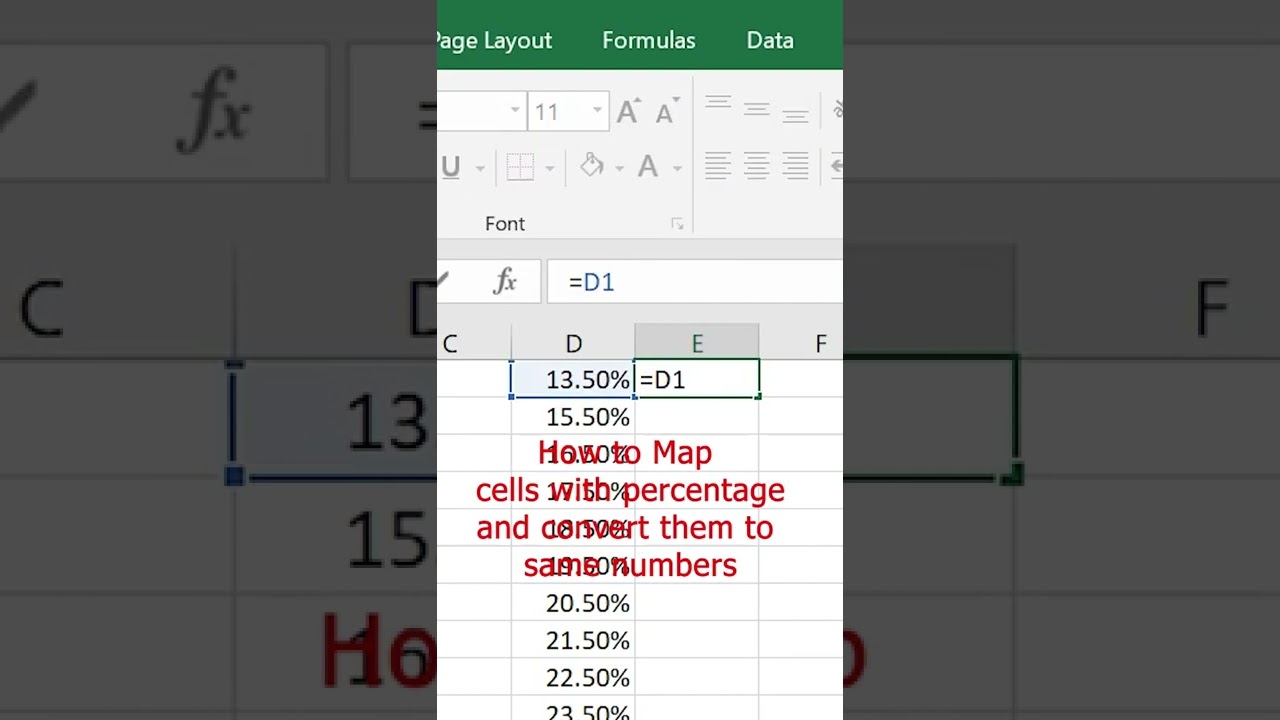Click the Increase Font Size icon
Viewport: 1280px width, 720px height.
click(x=628, y=111)
